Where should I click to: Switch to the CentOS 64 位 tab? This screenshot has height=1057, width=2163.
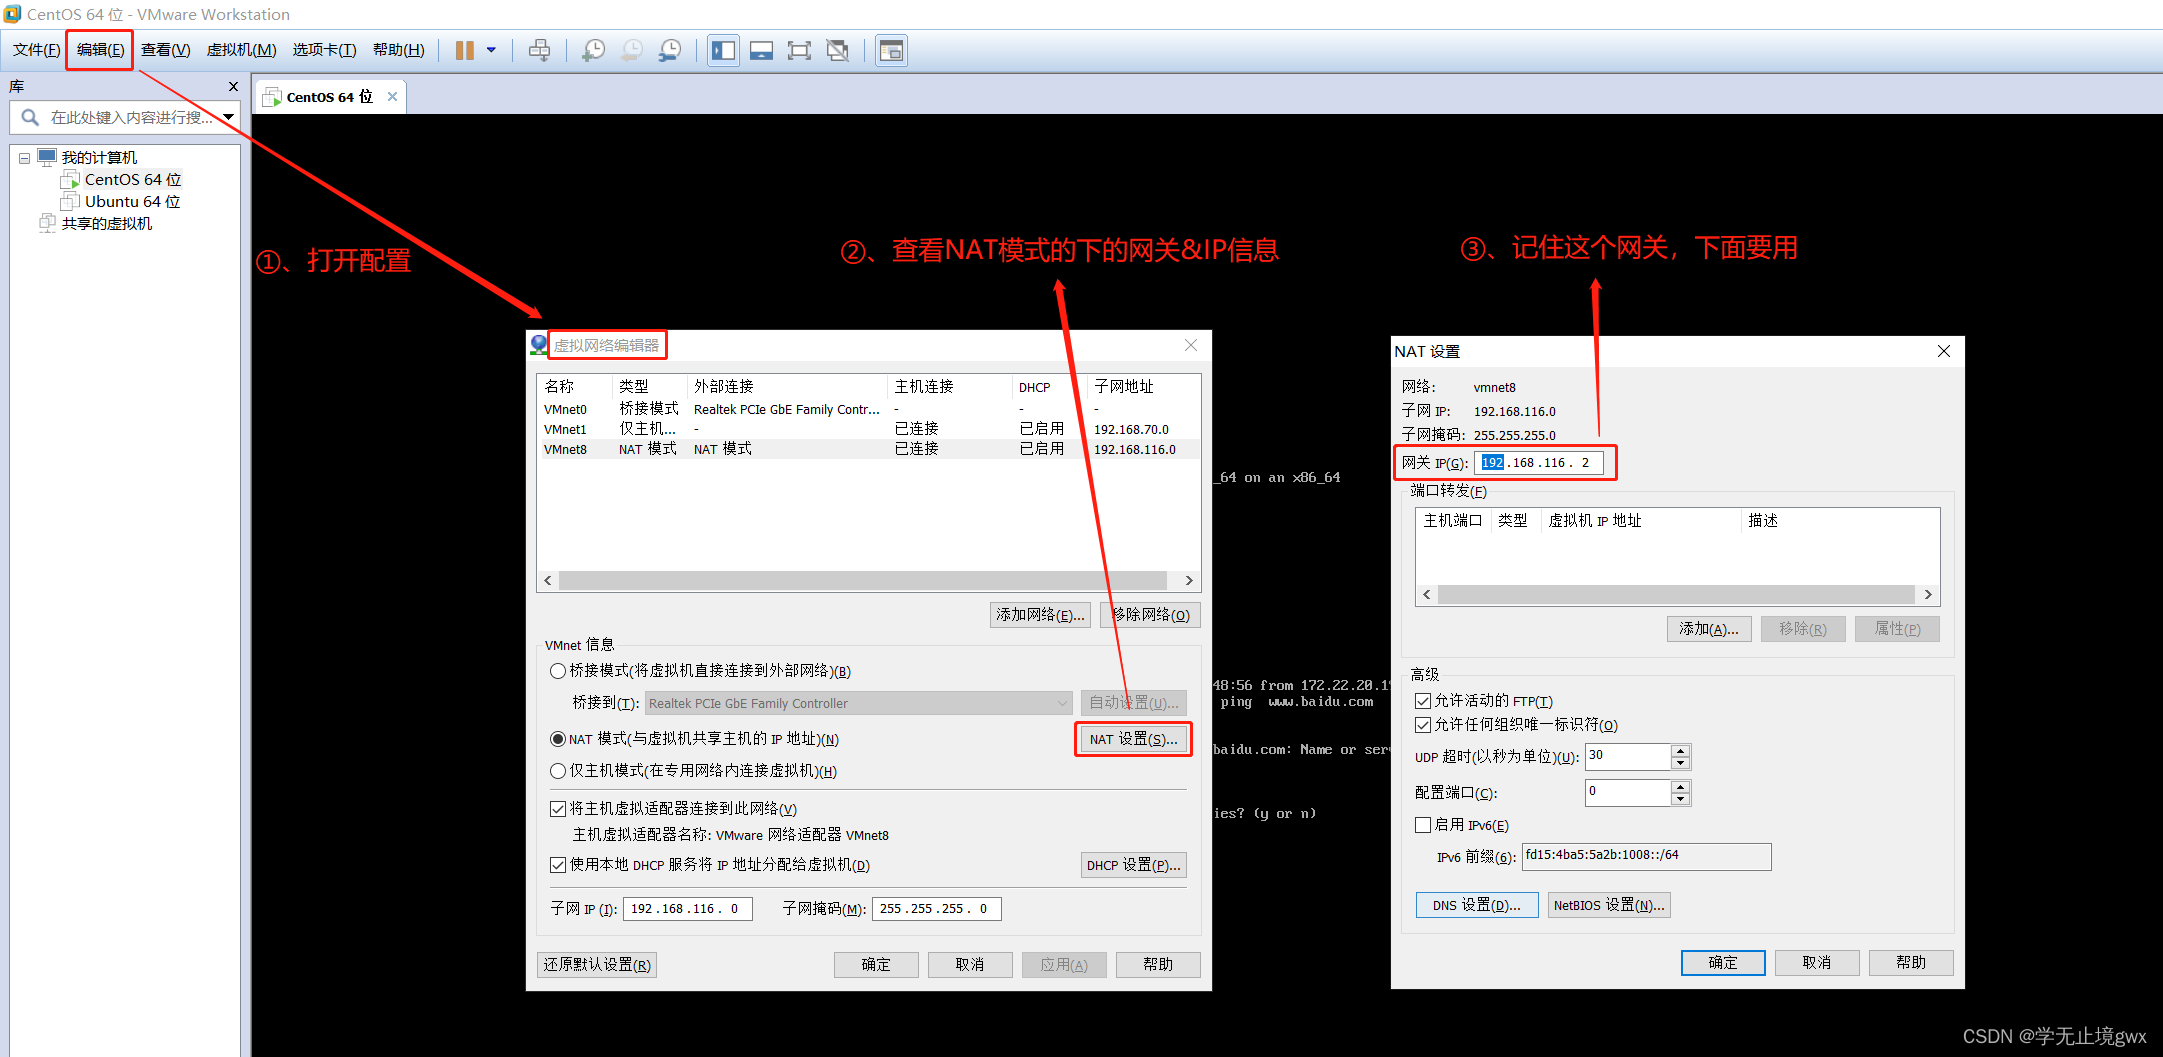point(329,97)
